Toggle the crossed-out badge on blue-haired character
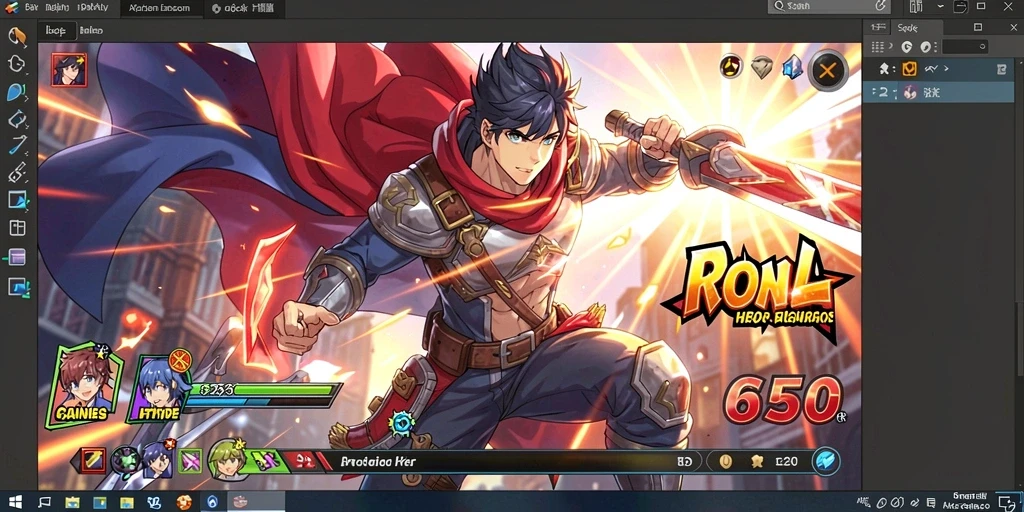1024x512 pixels. click(180, 360)
